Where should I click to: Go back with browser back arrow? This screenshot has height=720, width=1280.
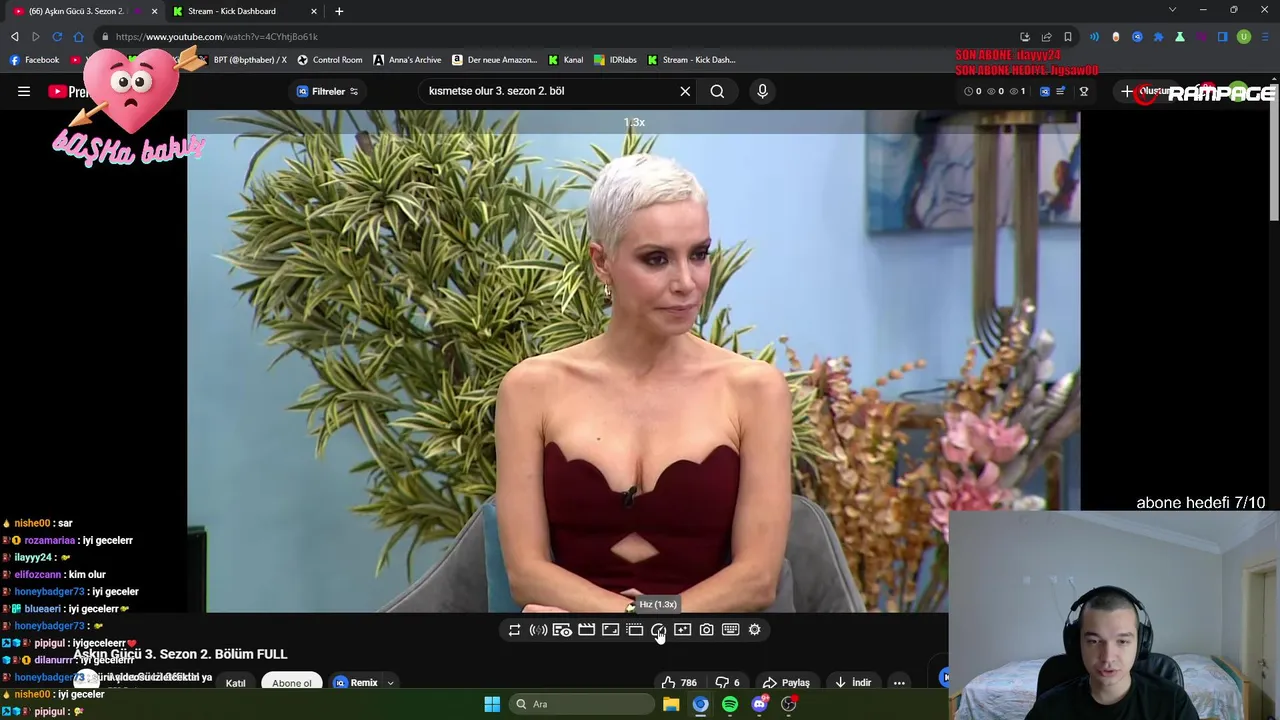pos(15,37)
